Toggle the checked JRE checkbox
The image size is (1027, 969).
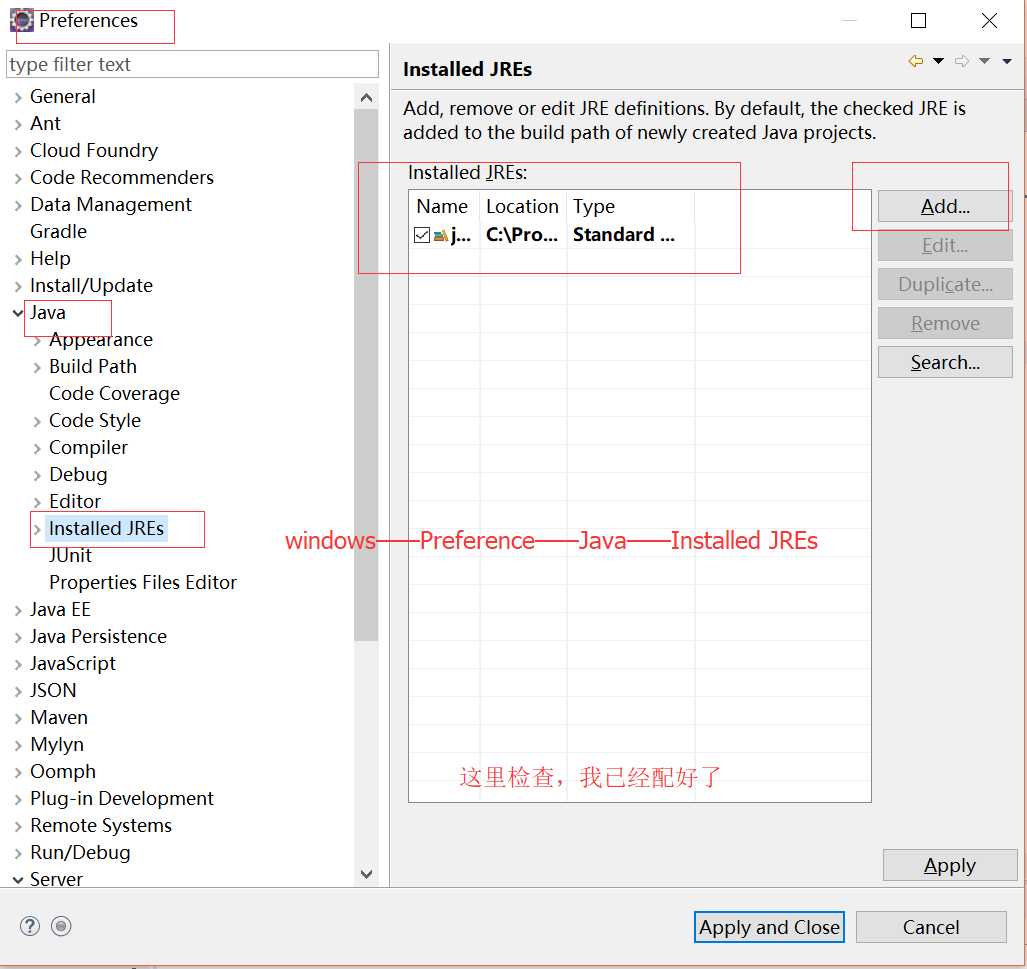[422, 235]
